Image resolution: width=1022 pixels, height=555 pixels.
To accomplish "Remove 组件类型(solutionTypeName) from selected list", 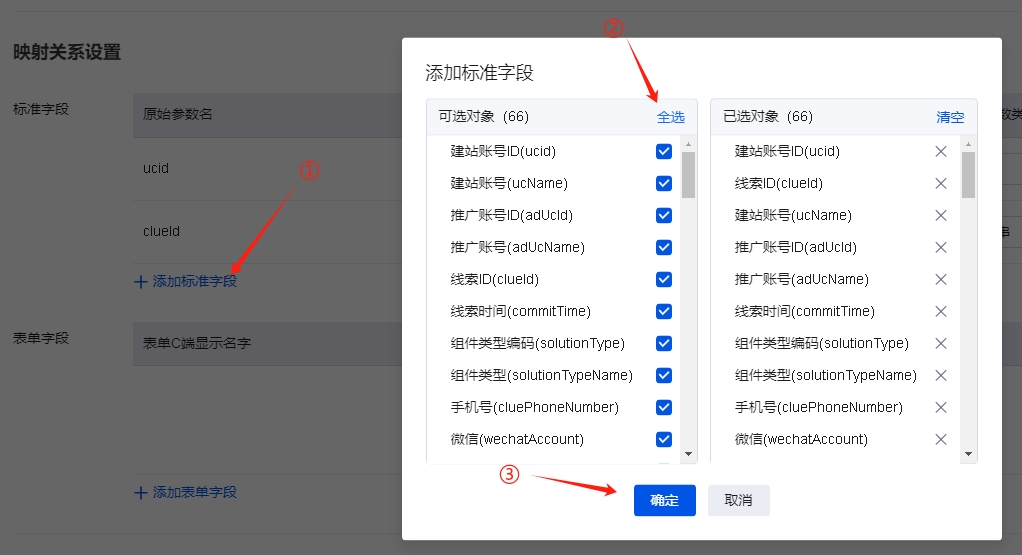I will coord(940,376).
